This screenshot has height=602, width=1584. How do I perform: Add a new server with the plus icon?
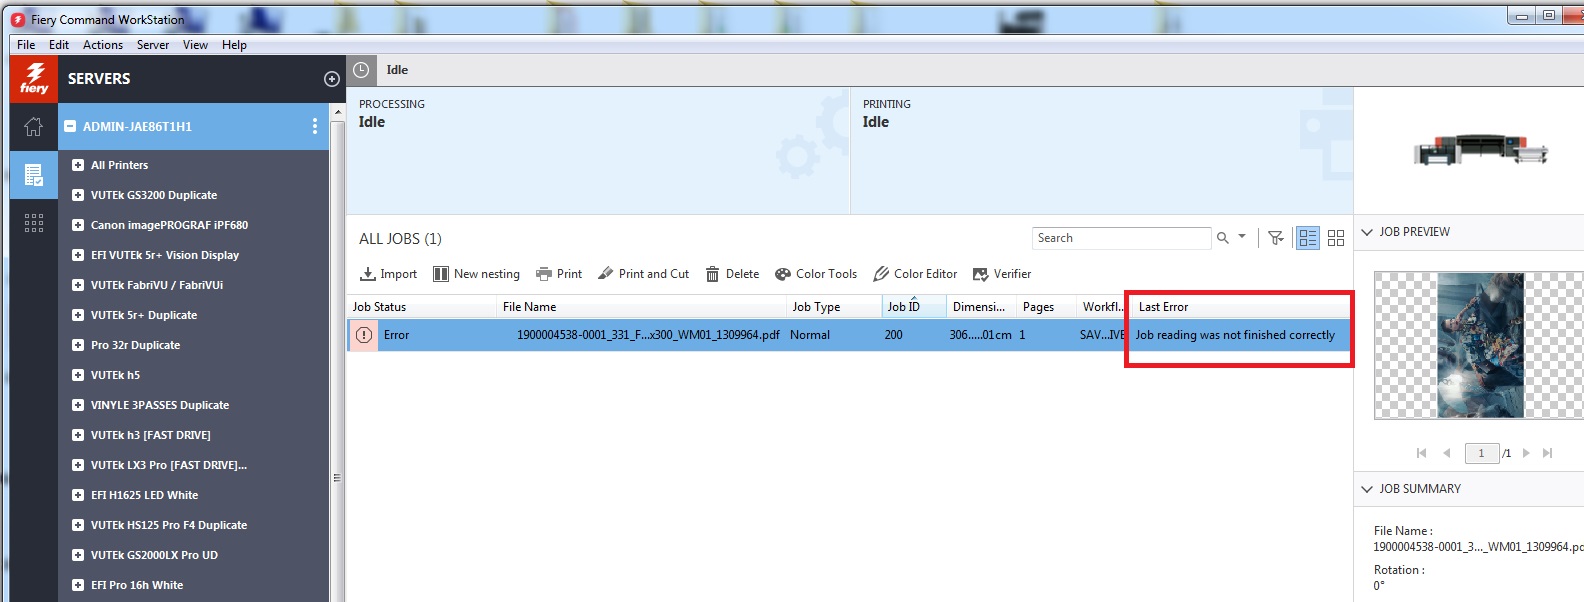pyautogui.click(x=332, y=79)
